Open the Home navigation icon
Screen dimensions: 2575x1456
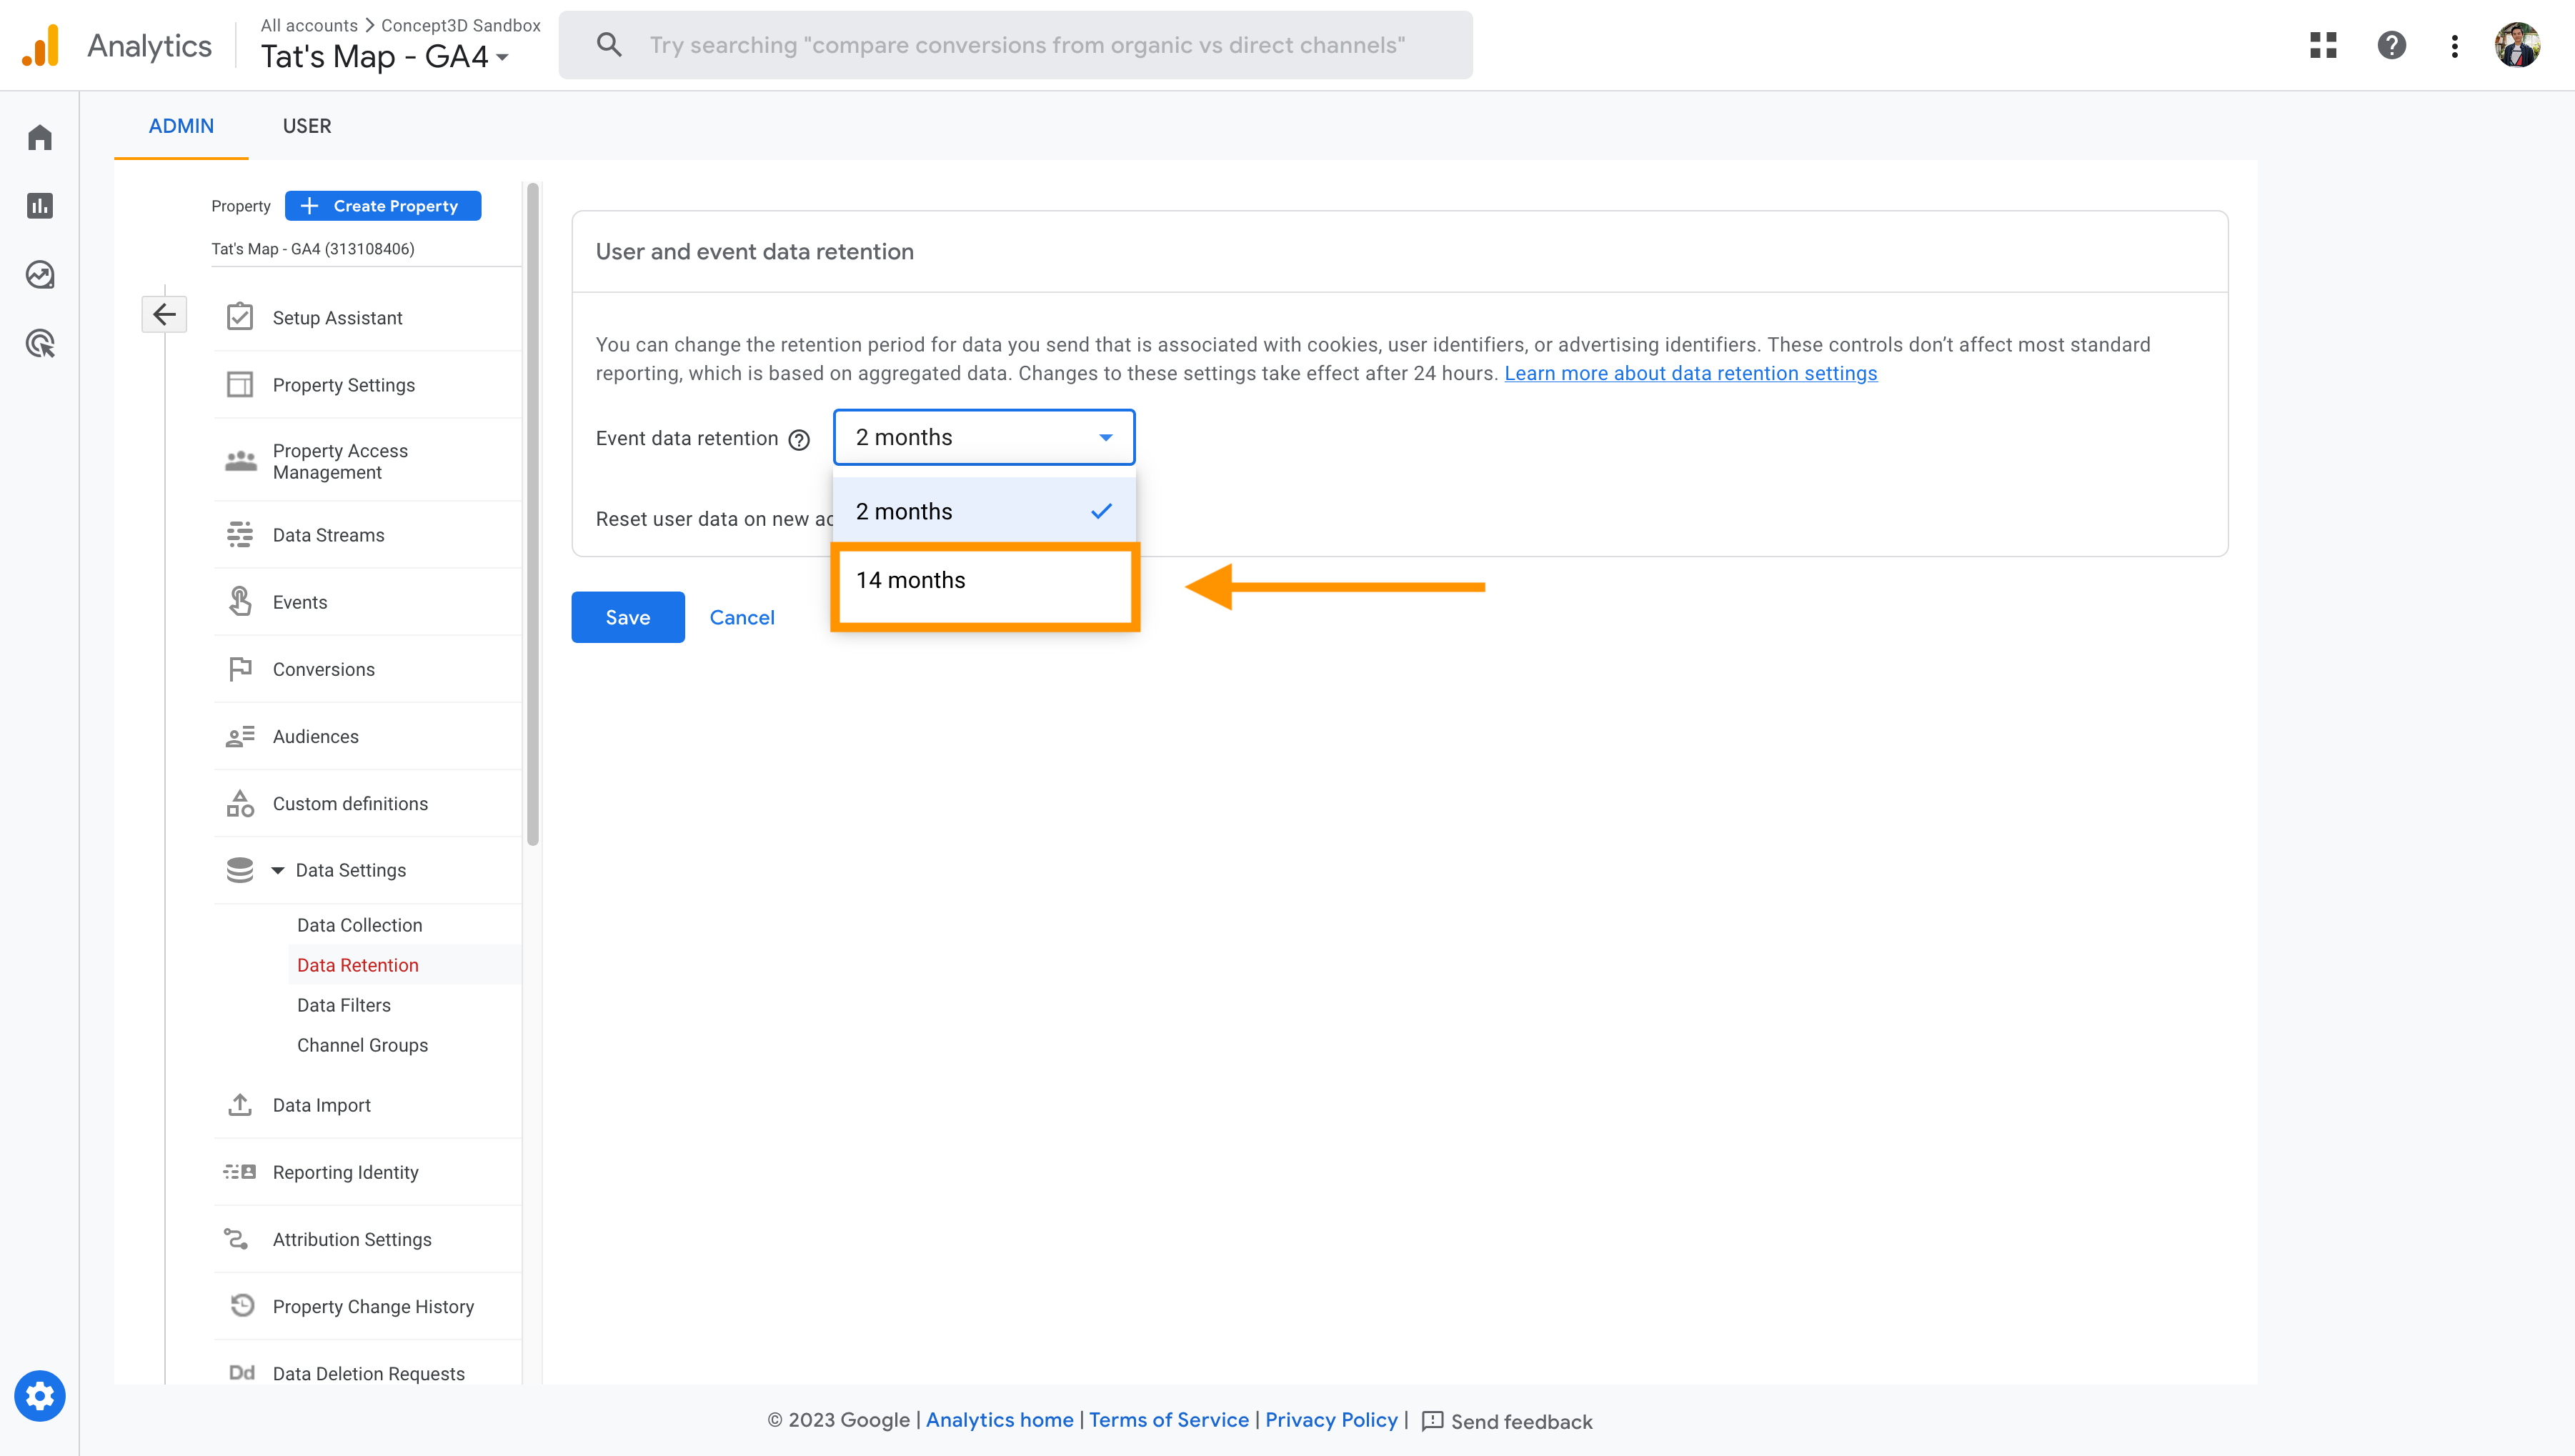click(x=39, y=136)
